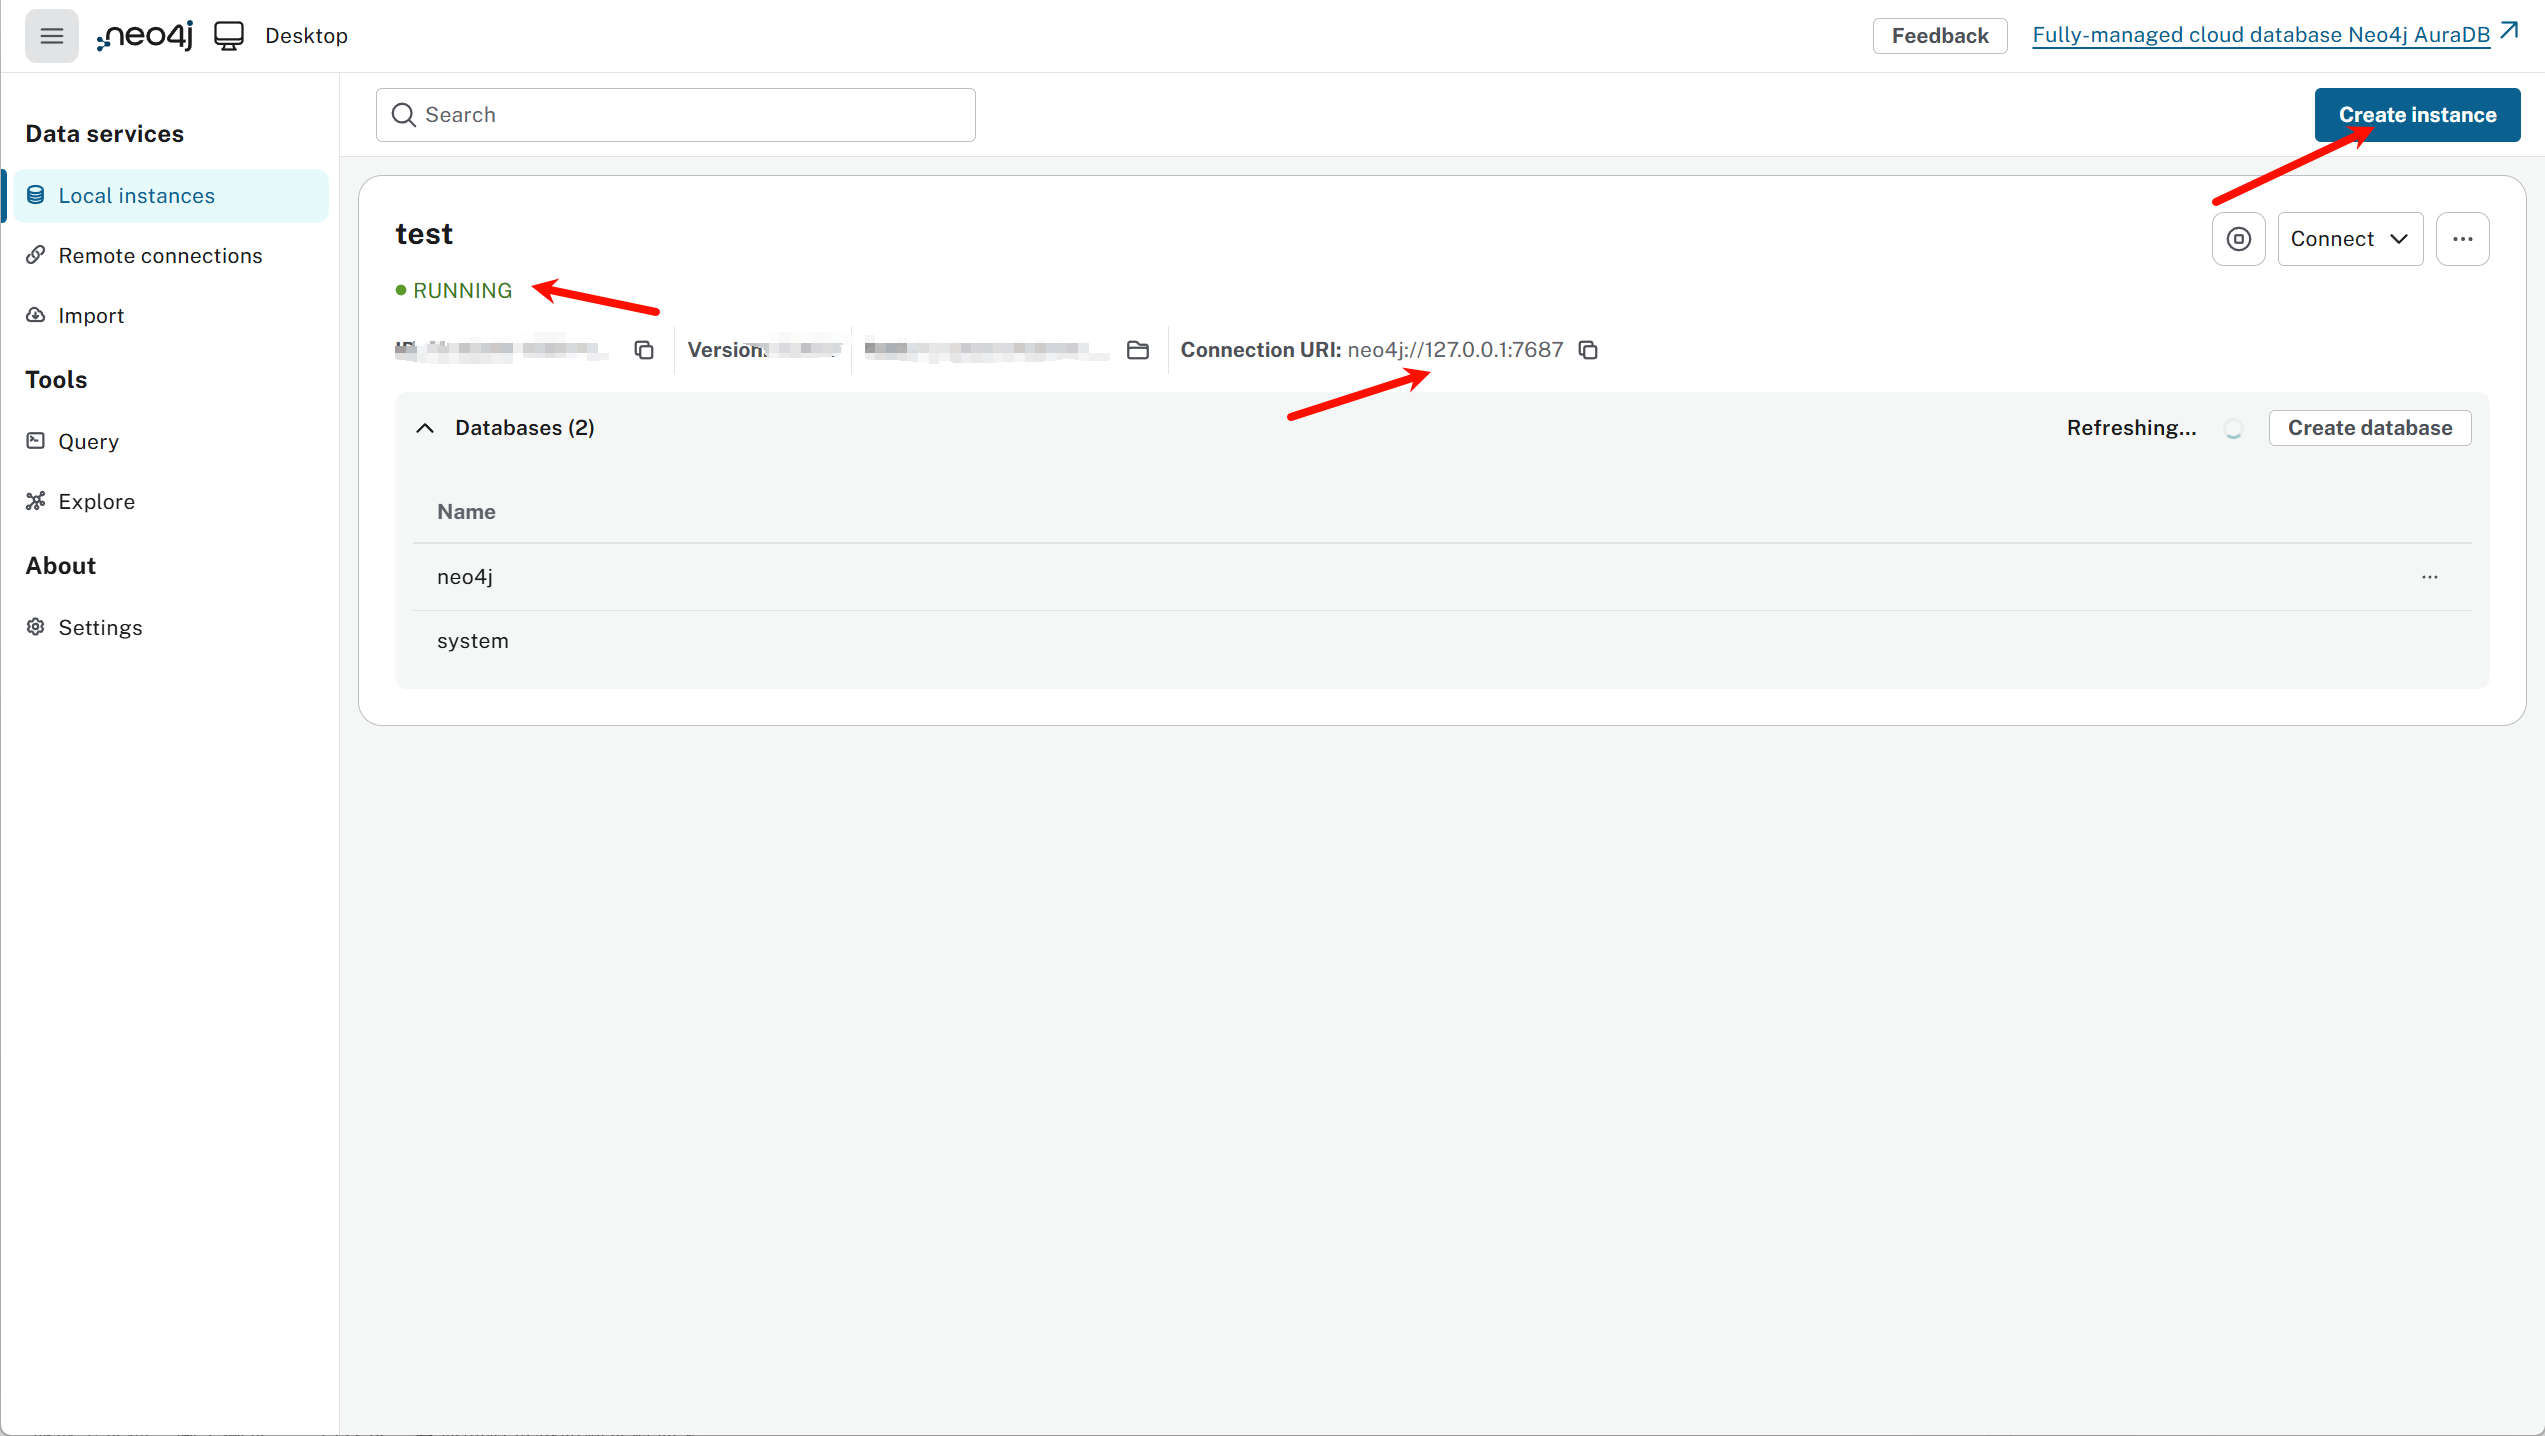Launch the Explore tool

point(96,502)
